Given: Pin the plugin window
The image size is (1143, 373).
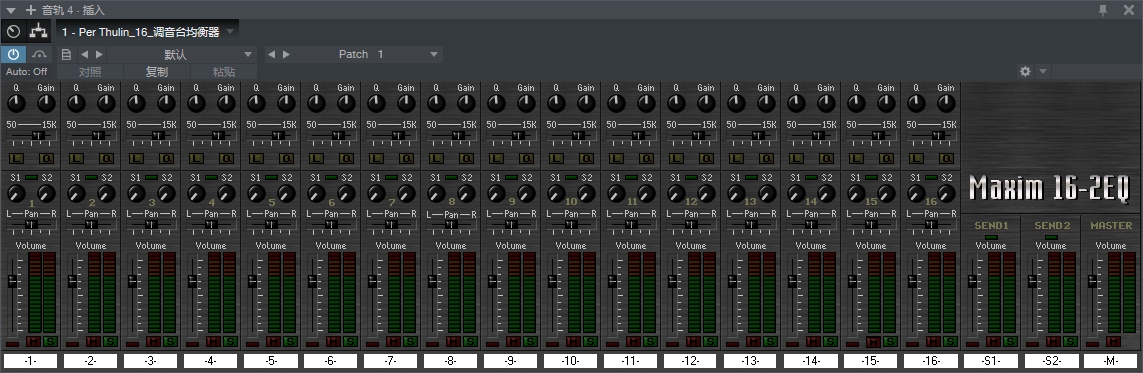Looking at the screenshot, I should (1103, 9).
